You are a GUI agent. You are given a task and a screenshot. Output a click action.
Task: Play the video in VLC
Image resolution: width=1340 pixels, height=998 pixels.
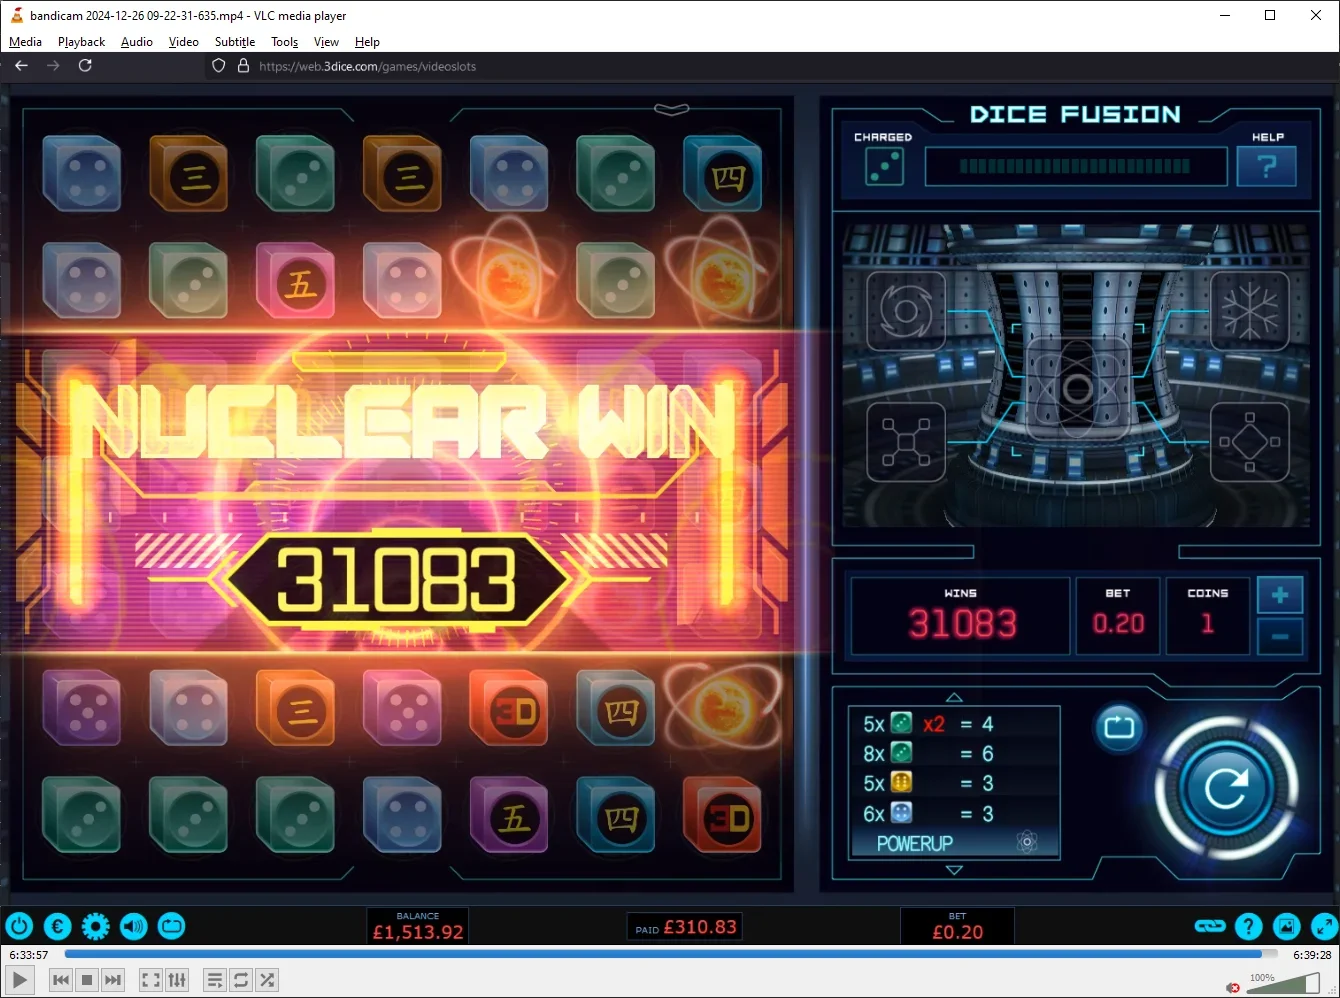[20, 980]
